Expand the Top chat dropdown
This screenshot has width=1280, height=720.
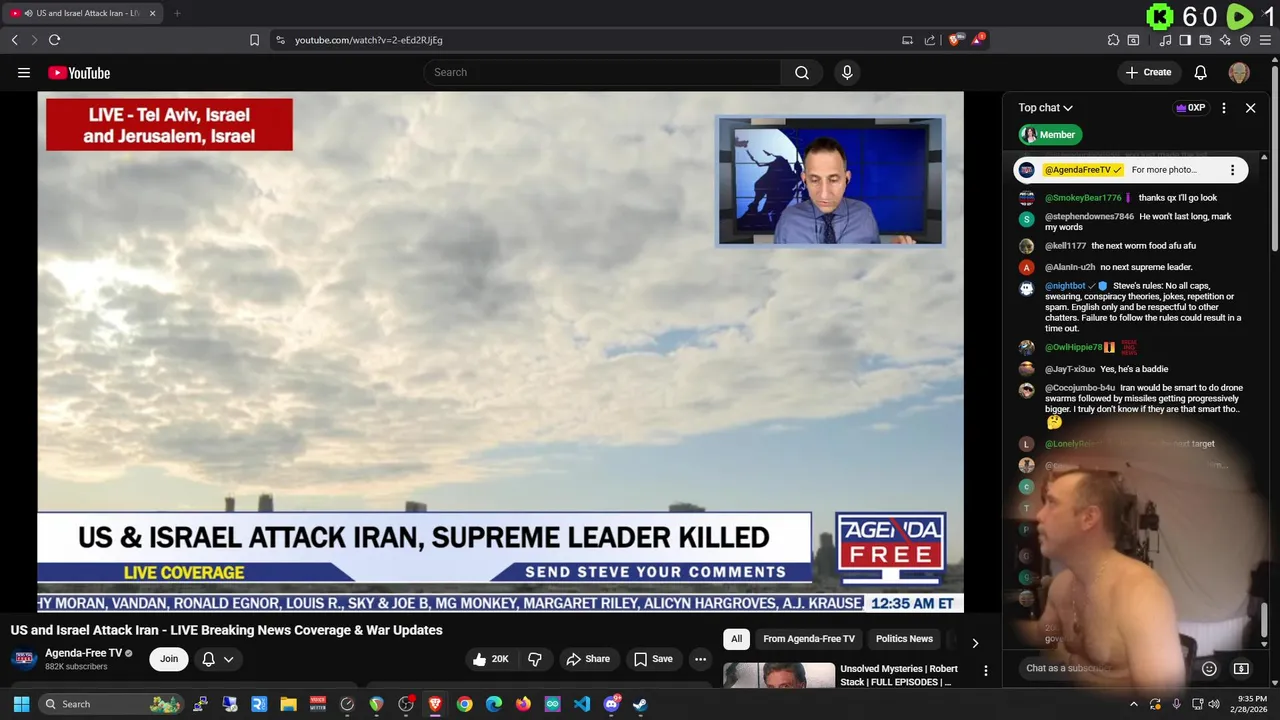pyautogui.click(x=1046, y=108)
